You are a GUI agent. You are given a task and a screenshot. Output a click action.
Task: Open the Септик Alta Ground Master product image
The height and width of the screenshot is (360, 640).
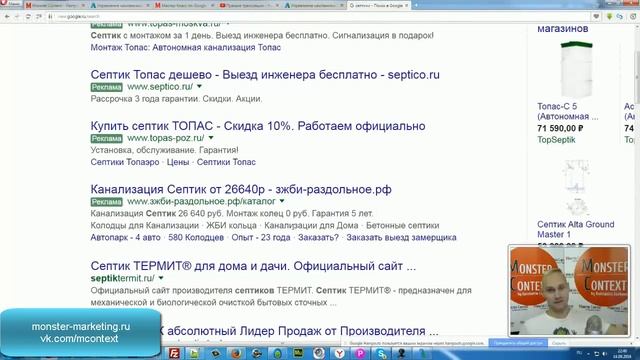[576, 189]
